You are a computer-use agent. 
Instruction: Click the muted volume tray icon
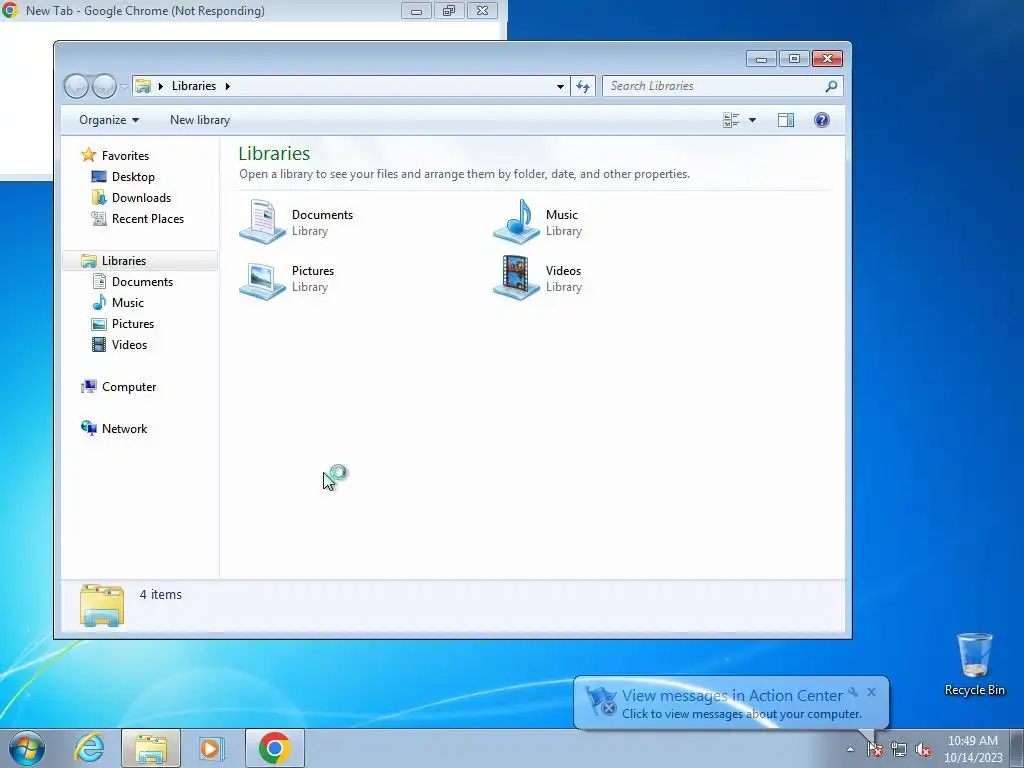pos(923,749)
